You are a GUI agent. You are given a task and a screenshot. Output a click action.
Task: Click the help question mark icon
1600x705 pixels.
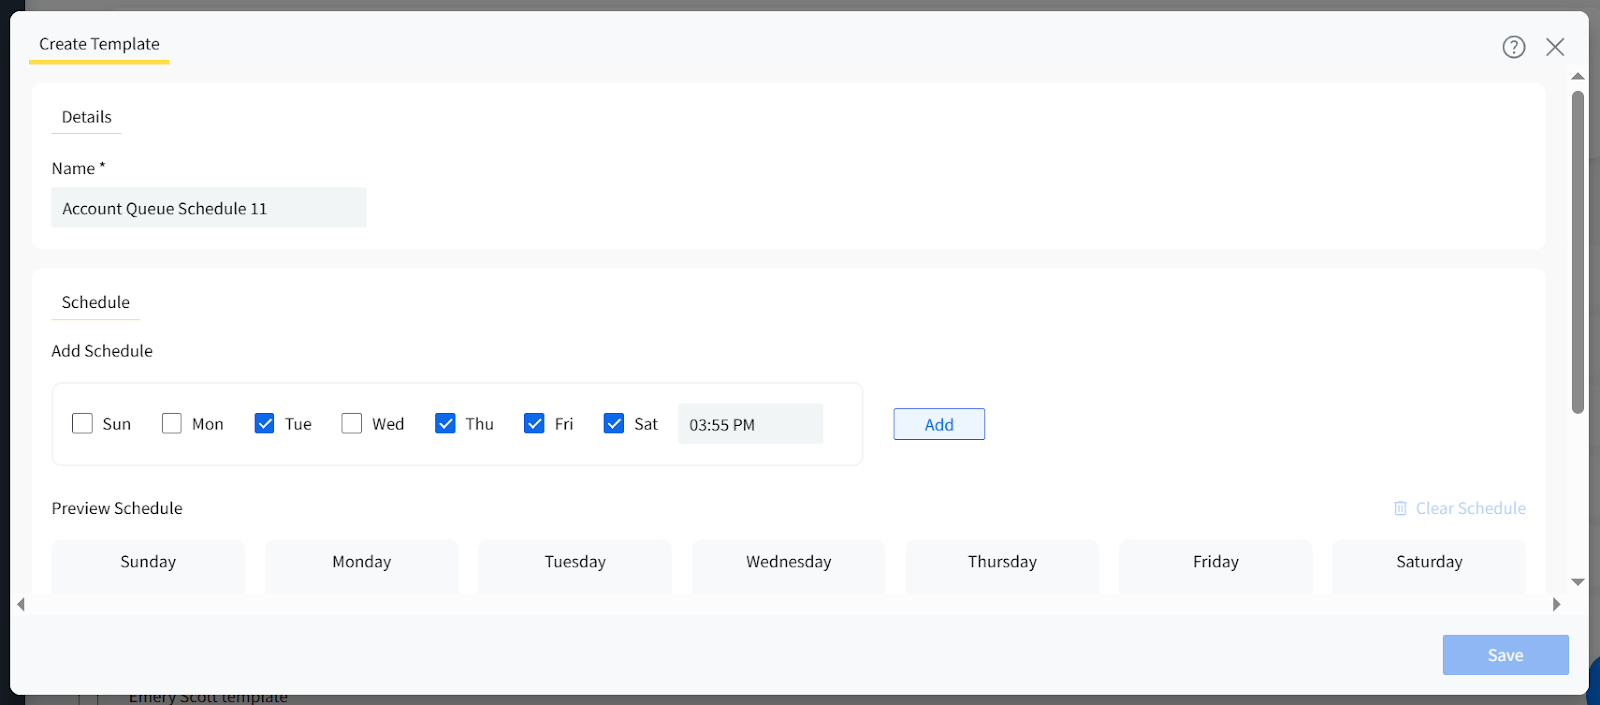1513,47
